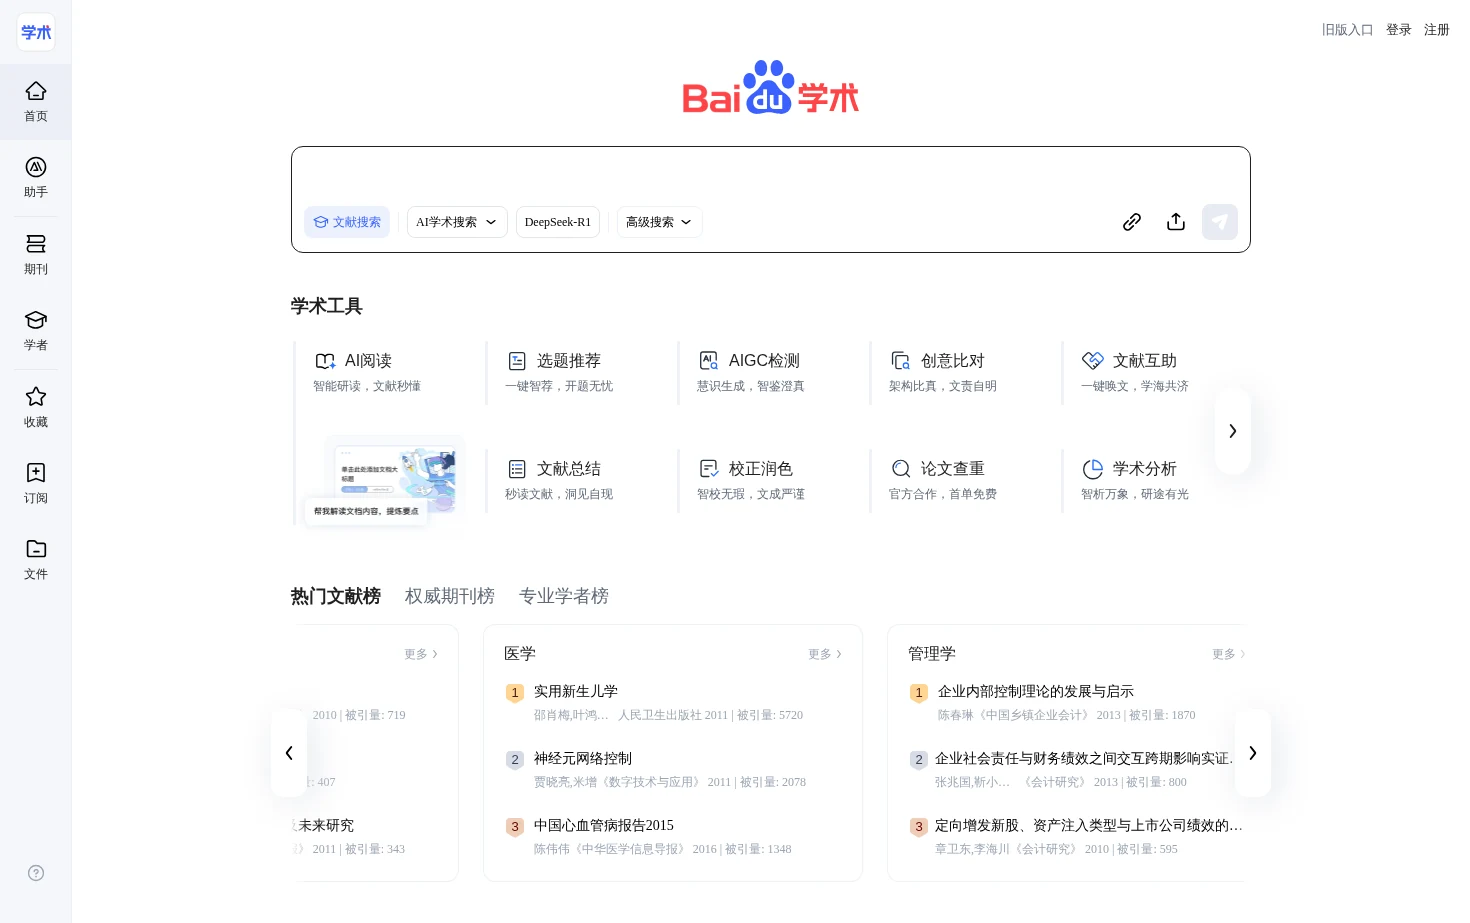Open the paper 中国心血管病报告2015

point(604,826)
